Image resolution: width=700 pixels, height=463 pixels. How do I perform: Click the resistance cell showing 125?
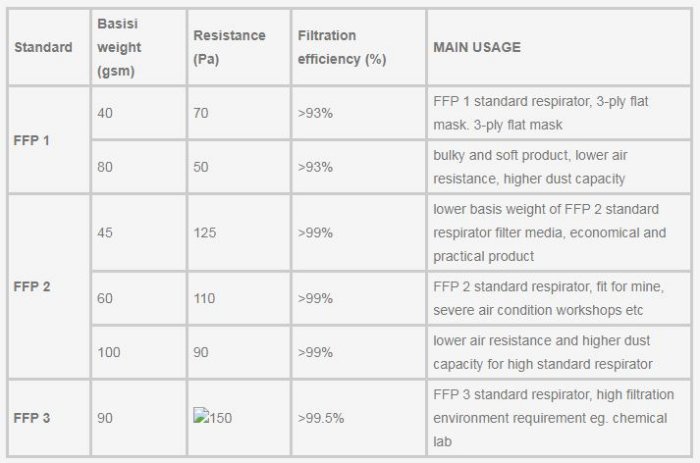205,232
